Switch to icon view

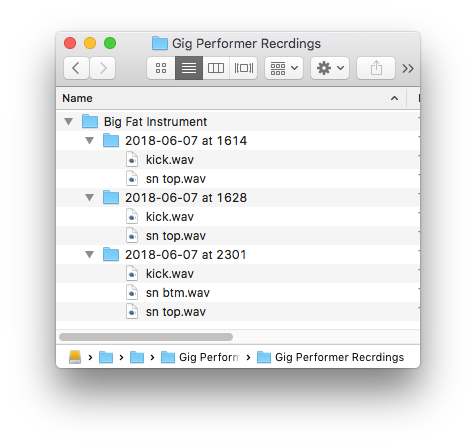pos(161,68)
